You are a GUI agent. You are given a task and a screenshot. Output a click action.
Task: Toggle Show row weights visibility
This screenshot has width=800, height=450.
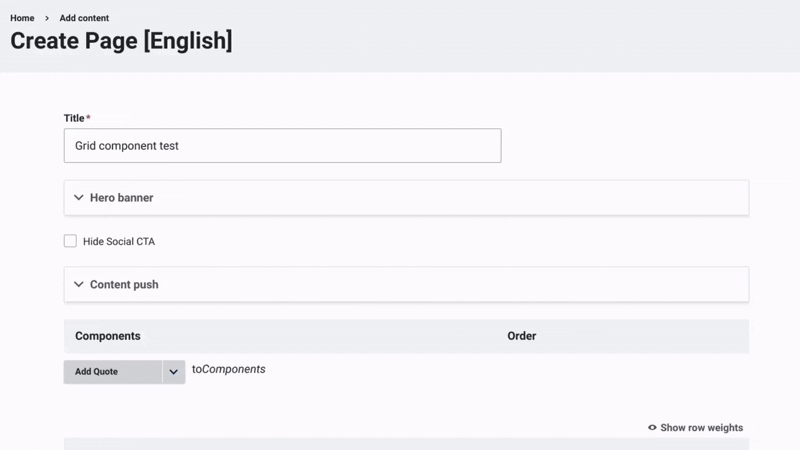click(701, 428)
